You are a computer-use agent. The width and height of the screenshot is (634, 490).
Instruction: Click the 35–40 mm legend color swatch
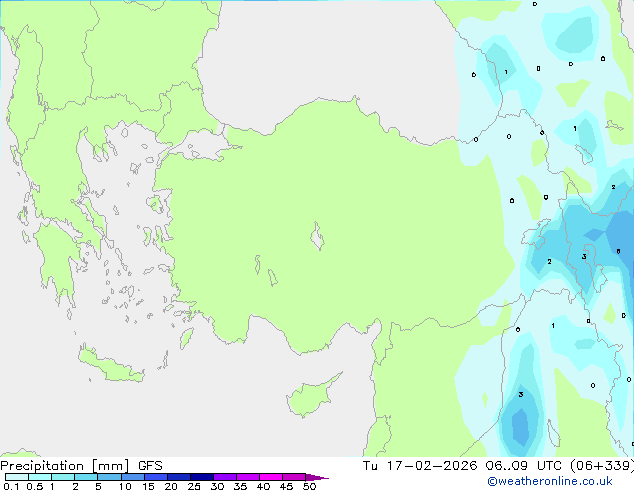click(x=248, y=477)
